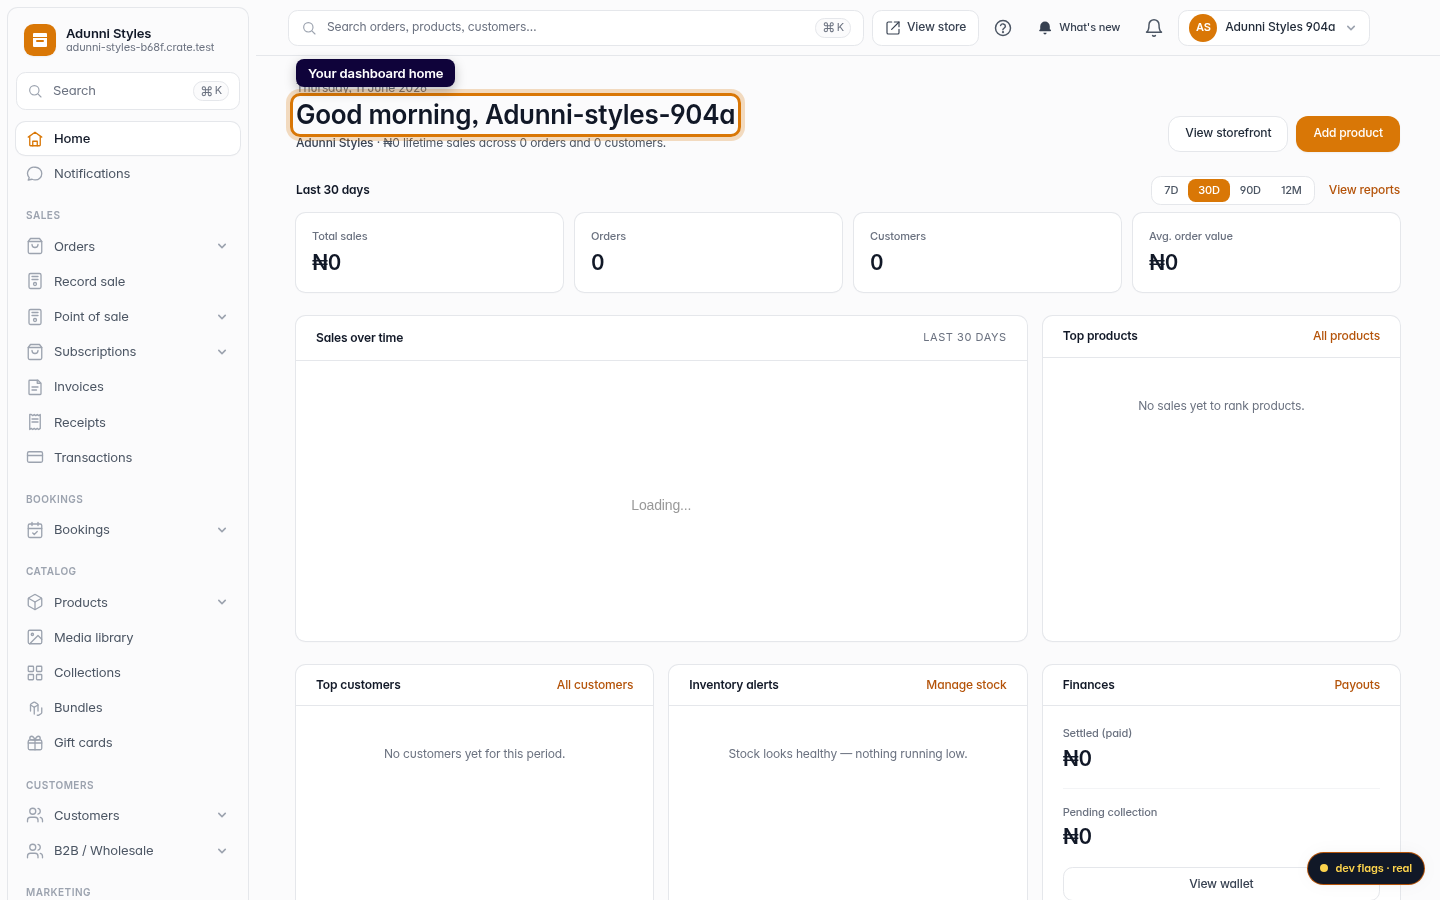Expand the Products chevron
This screenshot has width=1440, height=900.
coord(222,602)
